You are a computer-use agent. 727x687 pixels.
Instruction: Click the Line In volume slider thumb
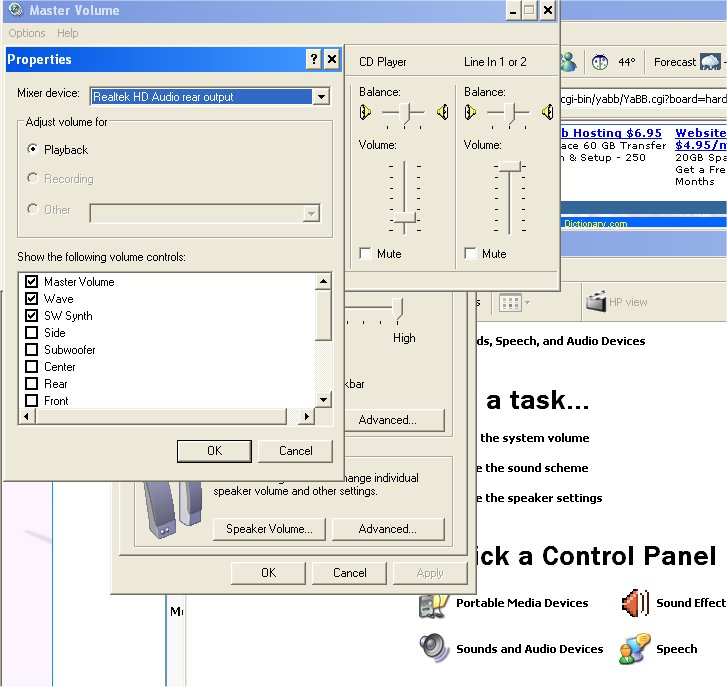click(510, 166)
